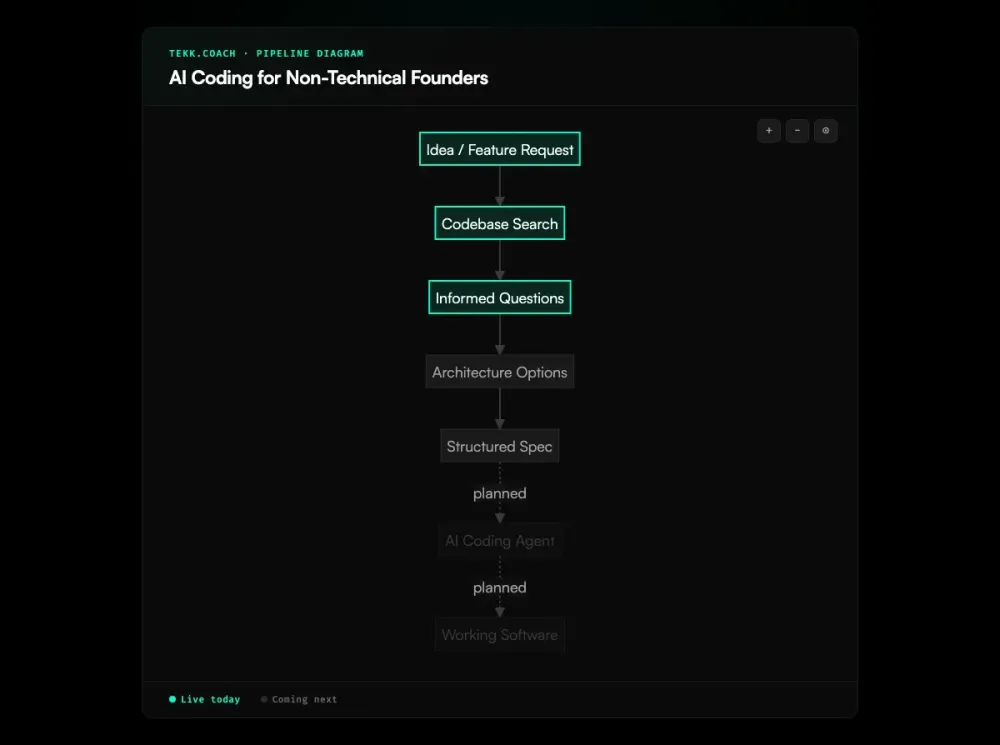Toggle the Live today legend filter
Image resolution: width=1000 pixels, height=745 pixels.
coord(204,699)
